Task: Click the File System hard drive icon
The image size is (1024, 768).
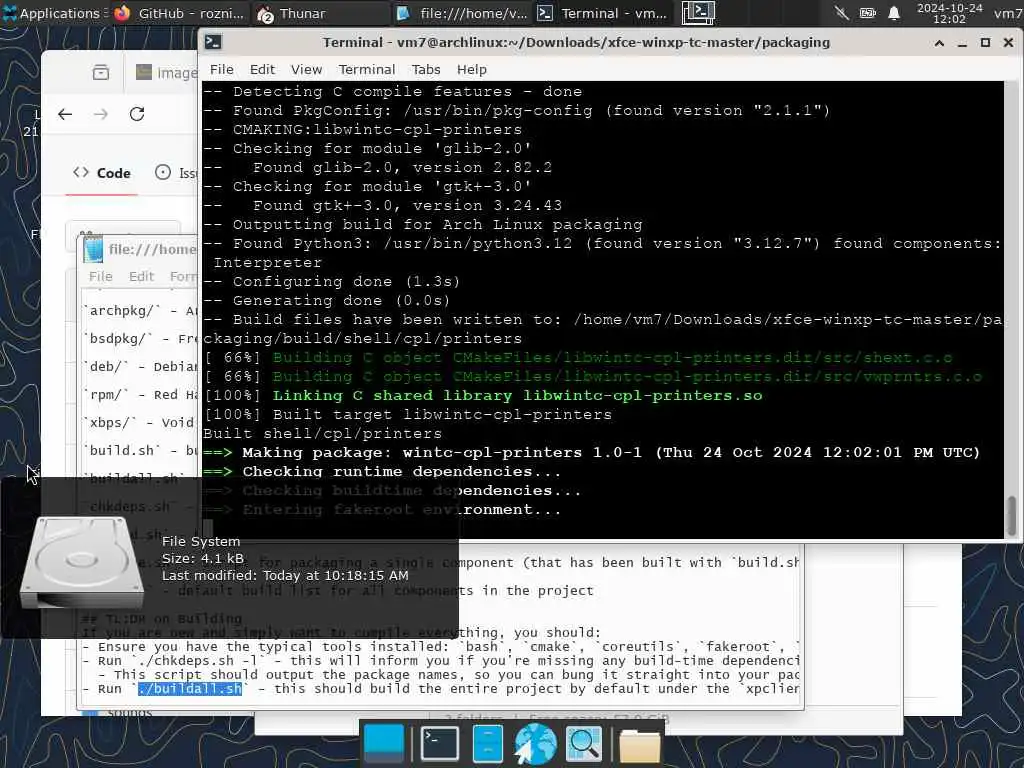Action: coord(82,562)
